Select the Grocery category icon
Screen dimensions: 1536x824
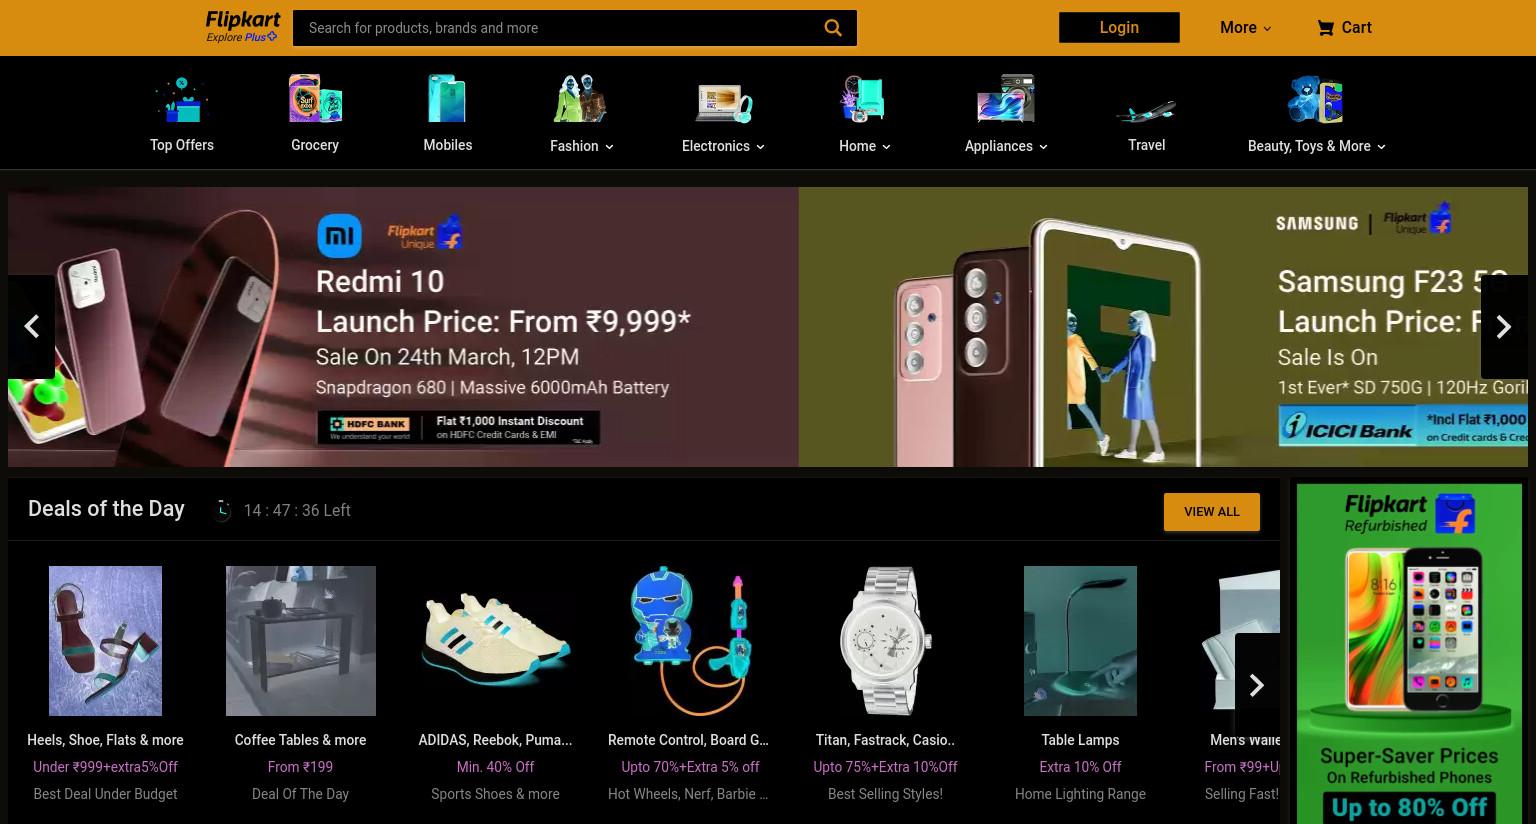315,99
